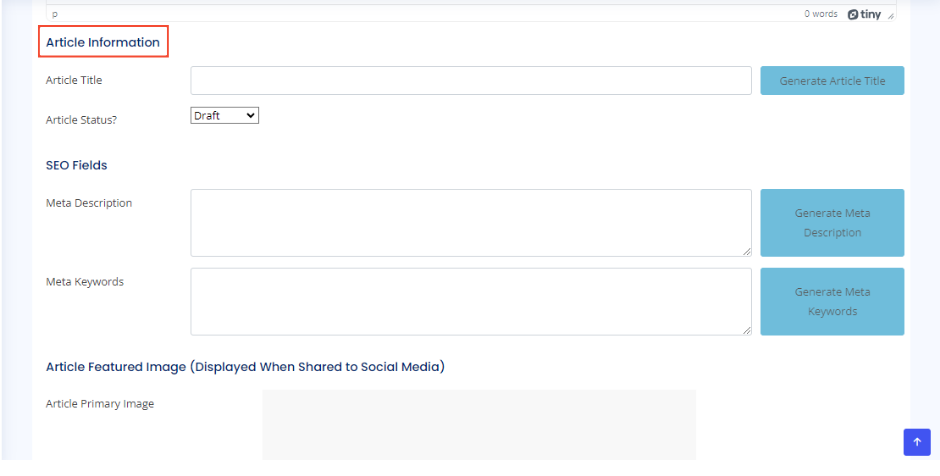Open the Article Status dropdown

click(x=224, y=116)
